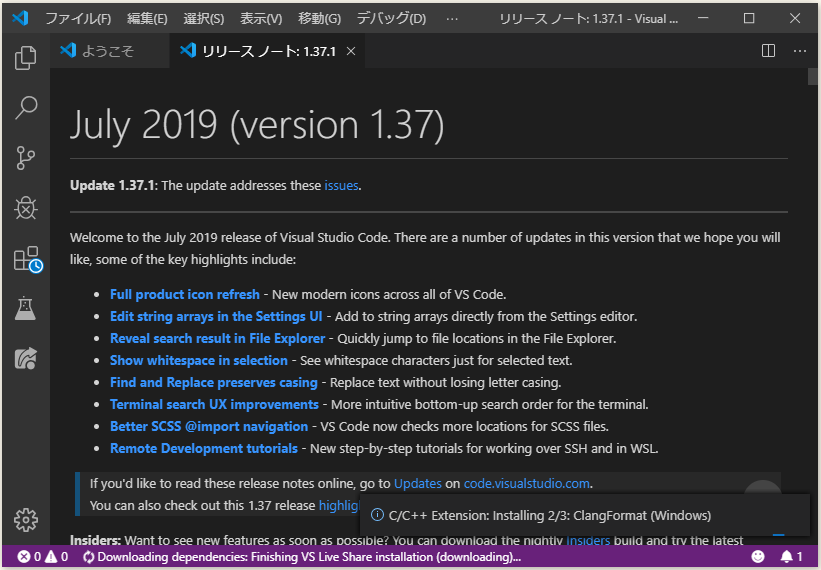This screenshot has height=570, width=821.
Task: Open Remote Development tutorials link
Action: 204,448
